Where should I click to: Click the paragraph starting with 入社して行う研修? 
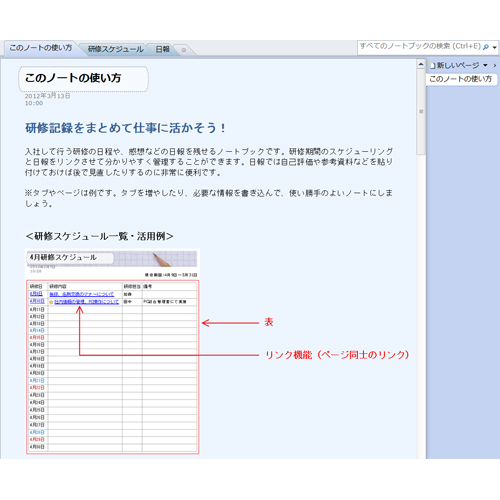coord(209,162)
